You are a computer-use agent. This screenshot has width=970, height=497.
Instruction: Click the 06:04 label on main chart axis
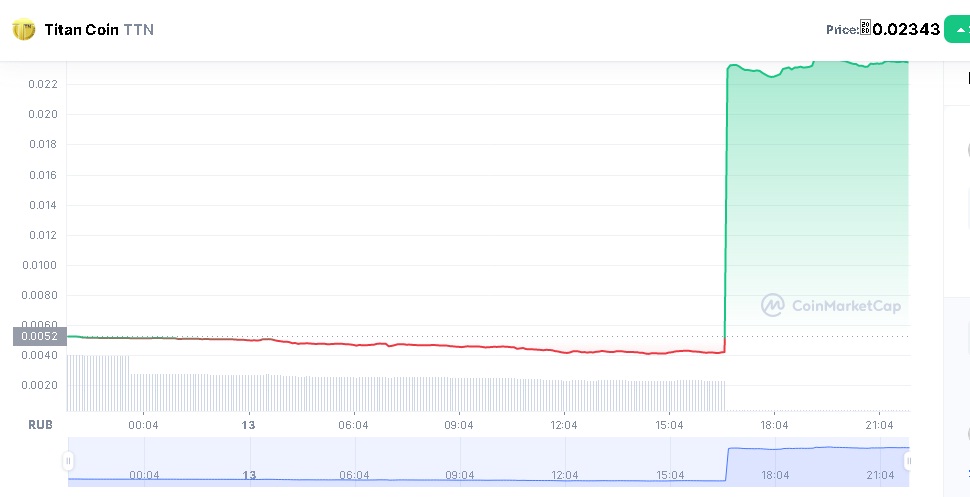pyautogui.click(x=353, y=425)
